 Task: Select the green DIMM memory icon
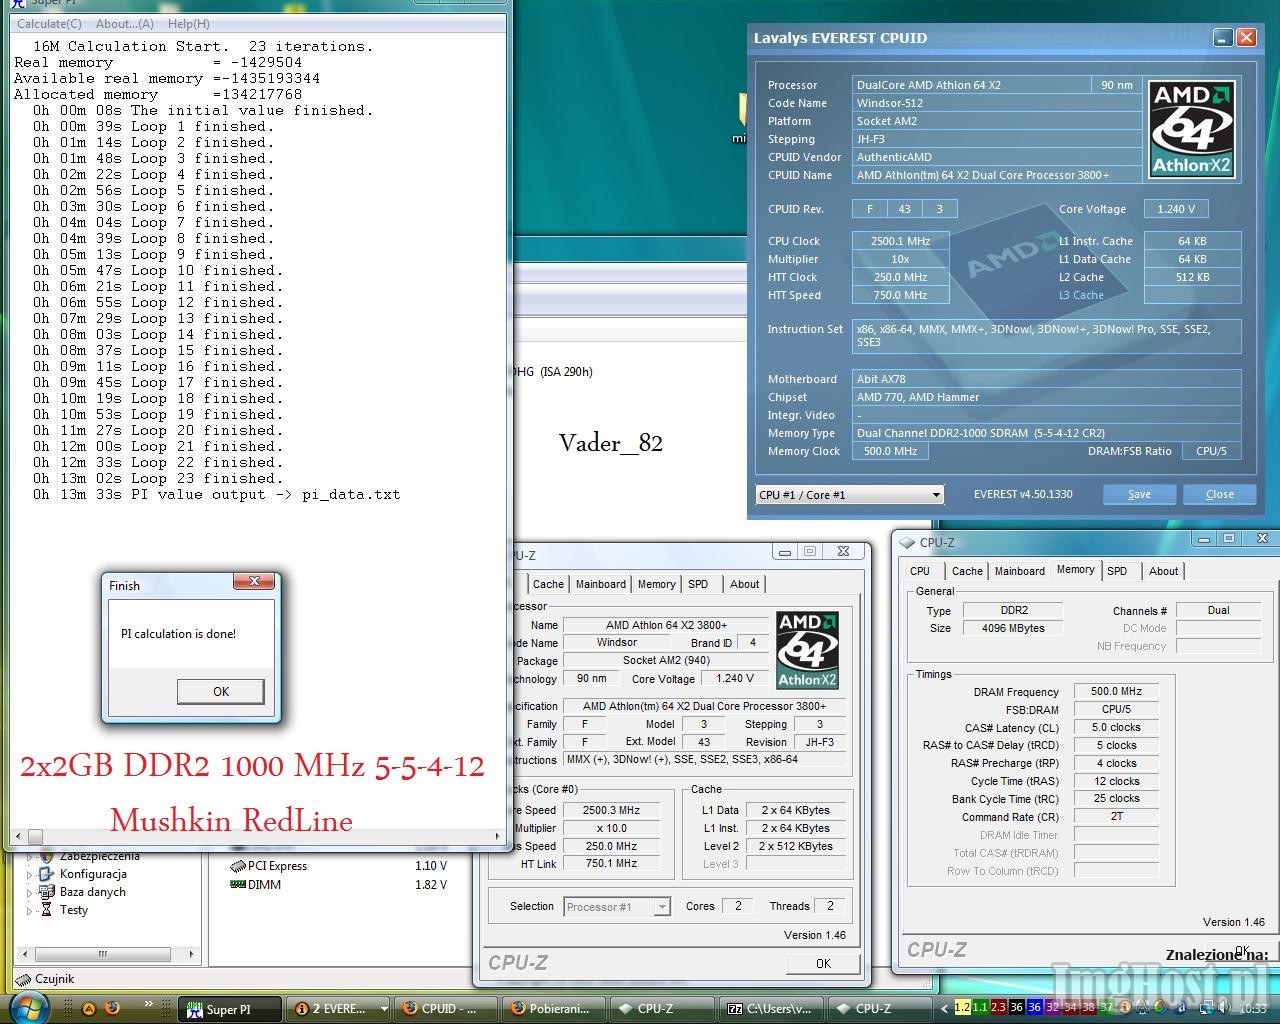tap(238, 885)
